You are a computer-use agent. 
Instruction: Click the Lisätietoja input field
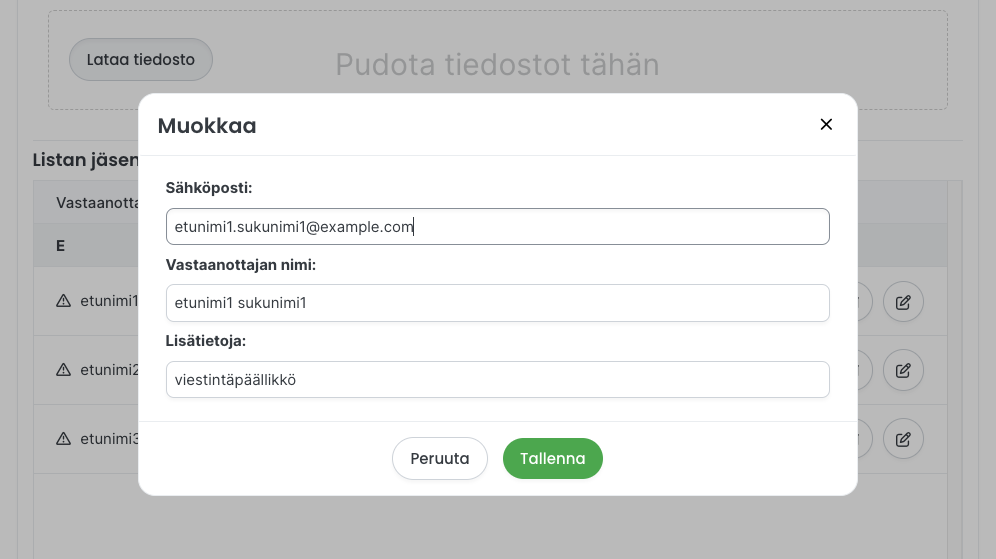click(497, 380)
